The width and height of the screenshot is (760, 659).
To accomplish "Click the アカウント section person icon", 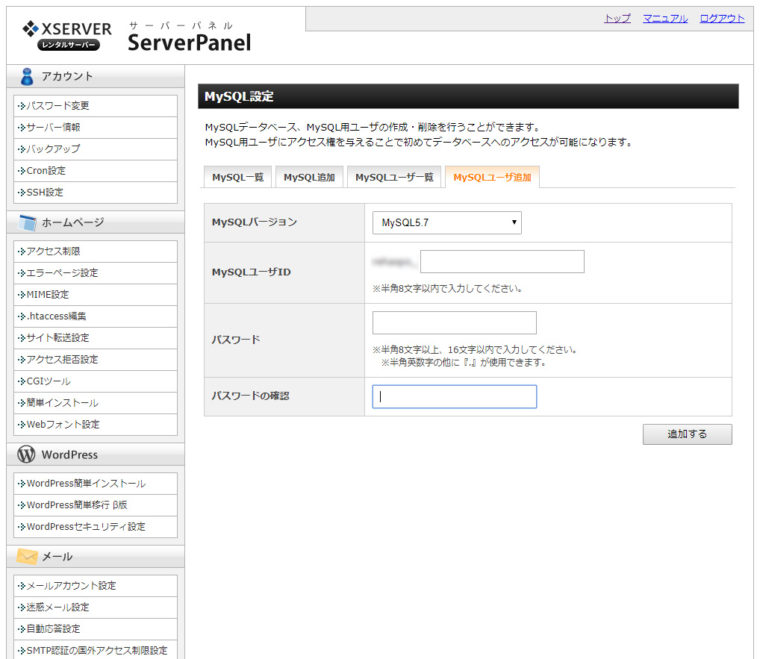I will click(x=27, y=77).
